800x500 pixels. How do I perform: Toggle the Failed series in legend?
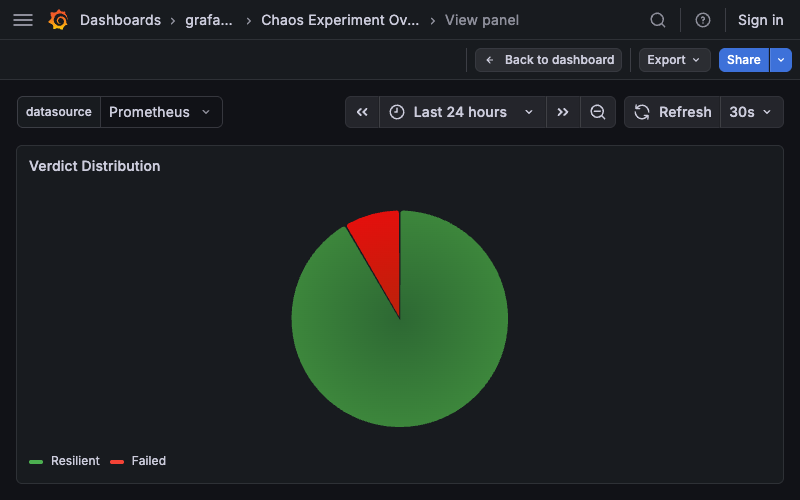[x=148, y=461]
